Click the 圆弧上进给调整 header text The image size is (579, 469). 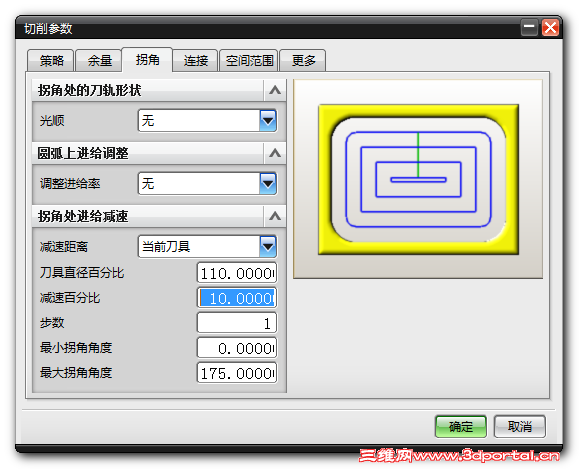(83, 153)
